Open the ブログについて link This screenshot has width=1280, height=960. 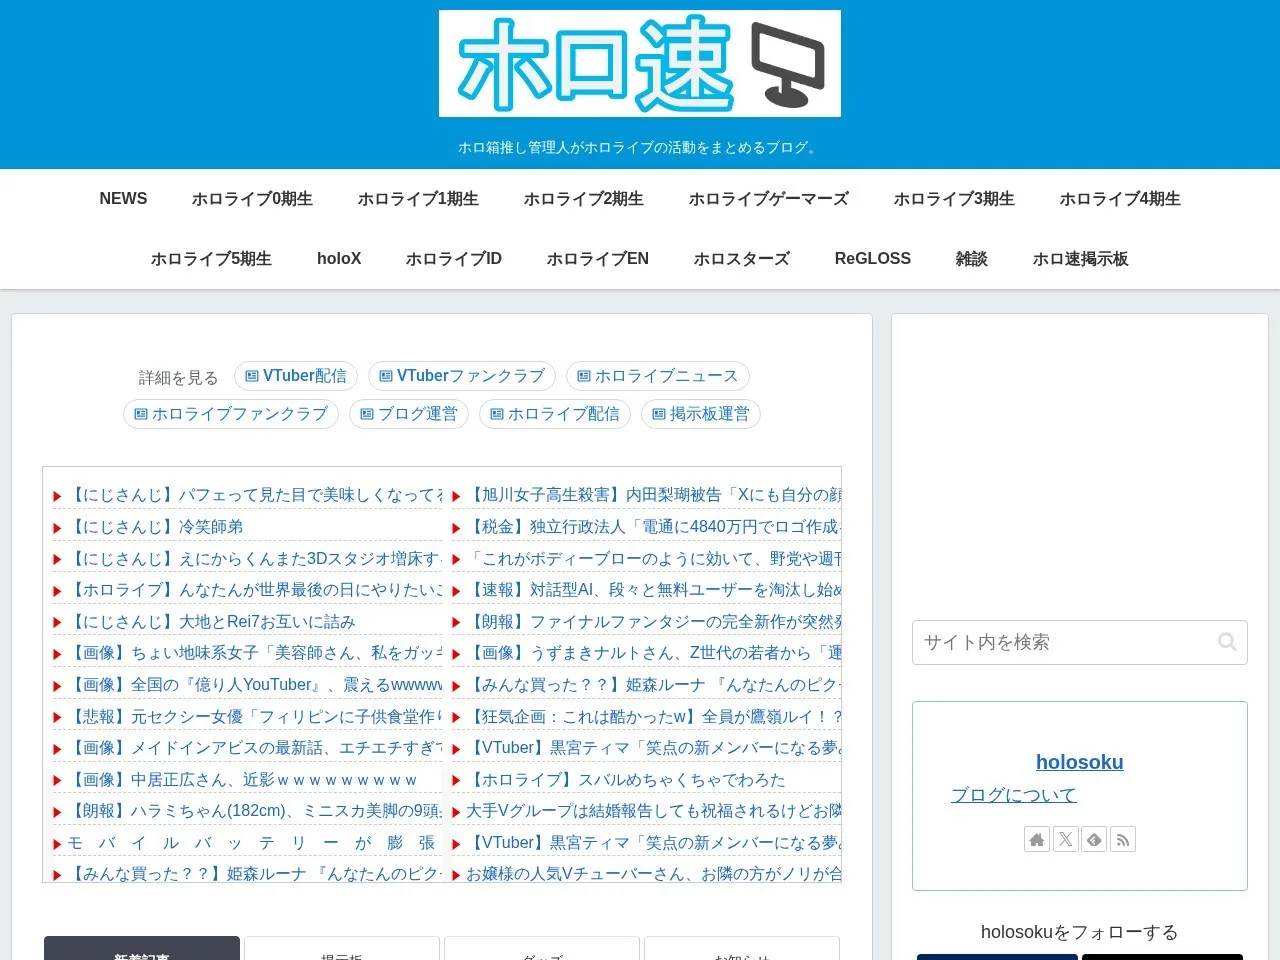coord(1013,795)
